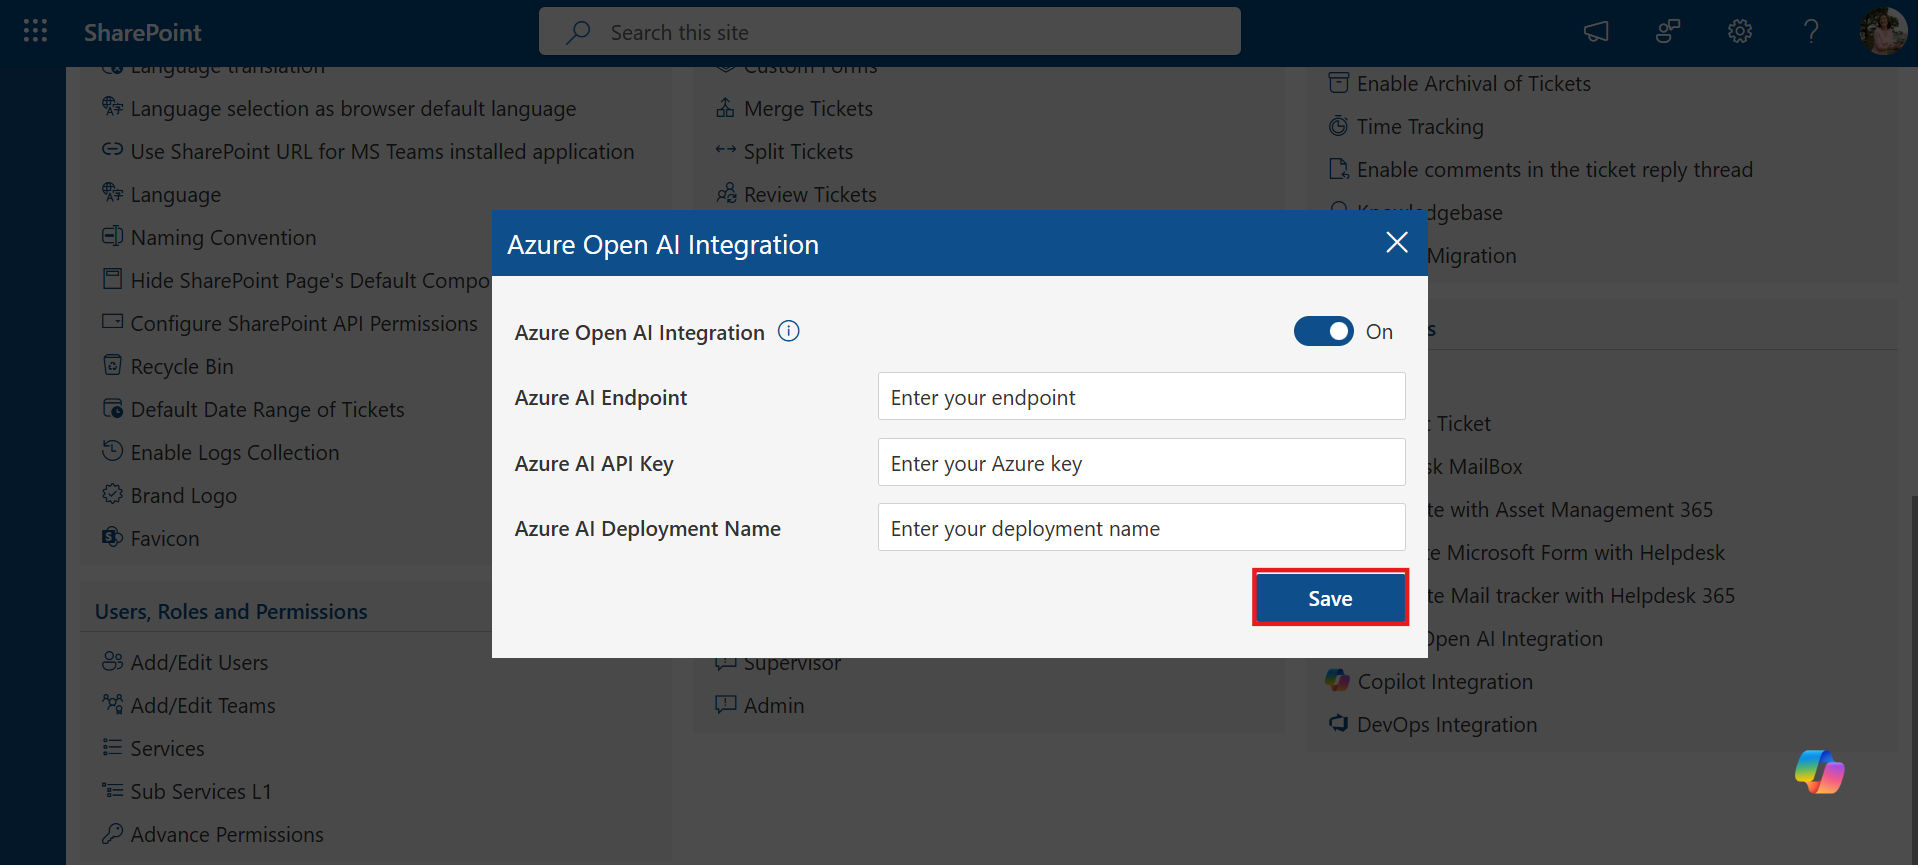This screenshot has width=1918, height=865.
Task: Open the megaphone announcements icon
Action: click(x=1596, y=32)
